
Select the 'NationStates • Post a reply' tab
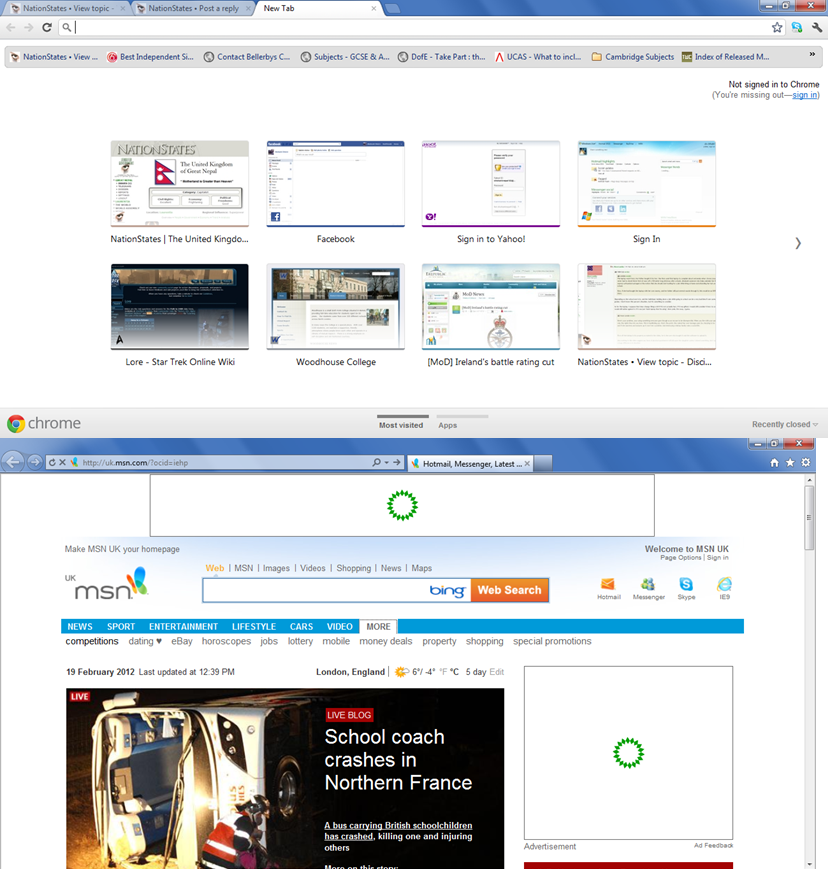coord(190,8)
